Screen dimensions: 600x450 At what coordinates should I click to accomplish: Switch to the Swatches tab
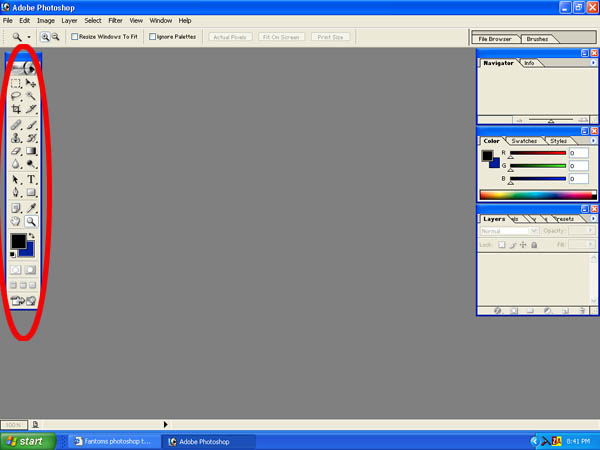523,141
